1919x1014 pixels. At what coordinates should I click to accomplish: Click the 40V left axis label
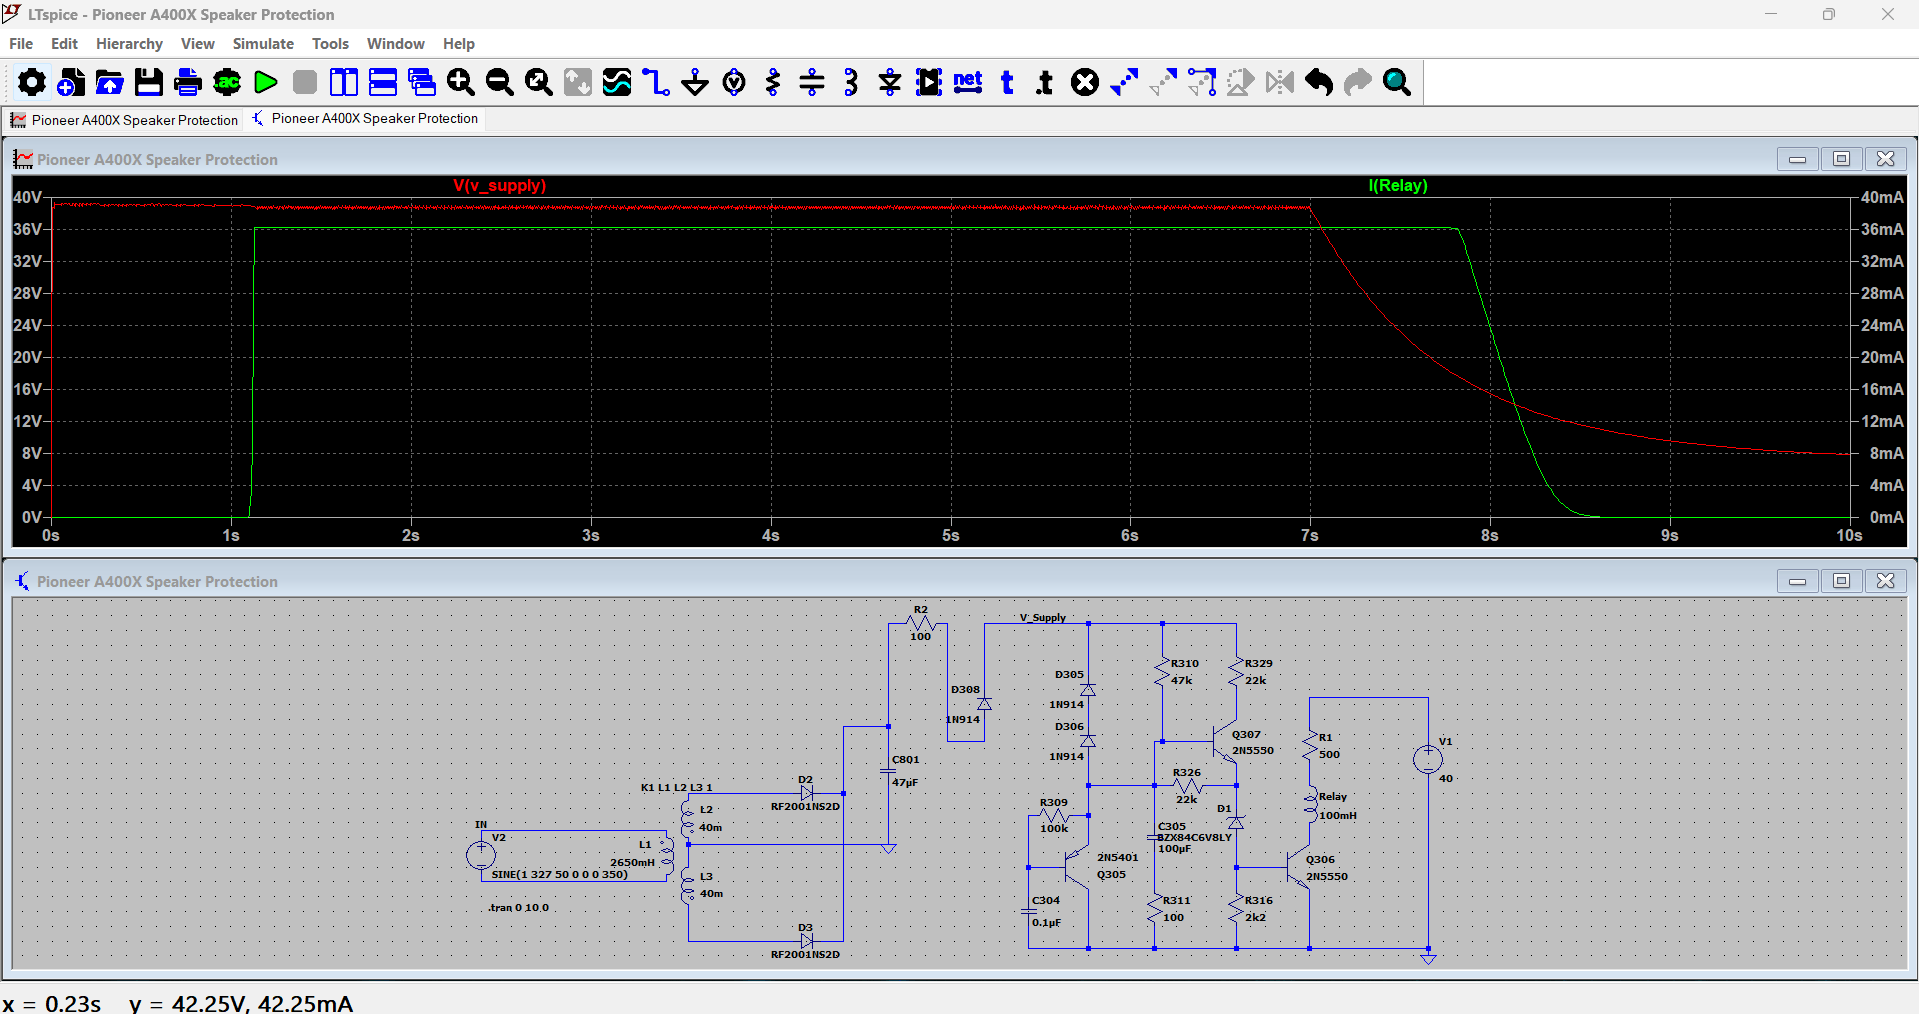coord(28,198)
